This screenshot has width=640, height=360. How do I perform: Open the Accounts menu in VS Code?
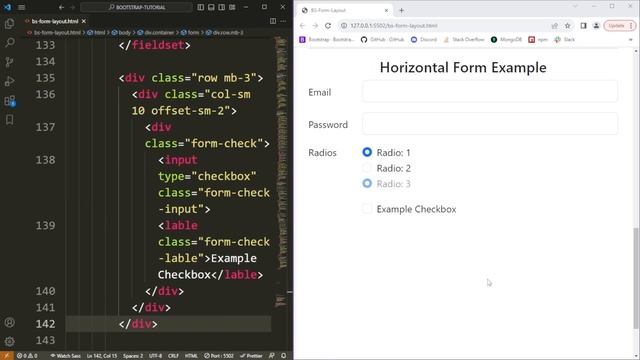pyautogui.click(x=9, y=322)
